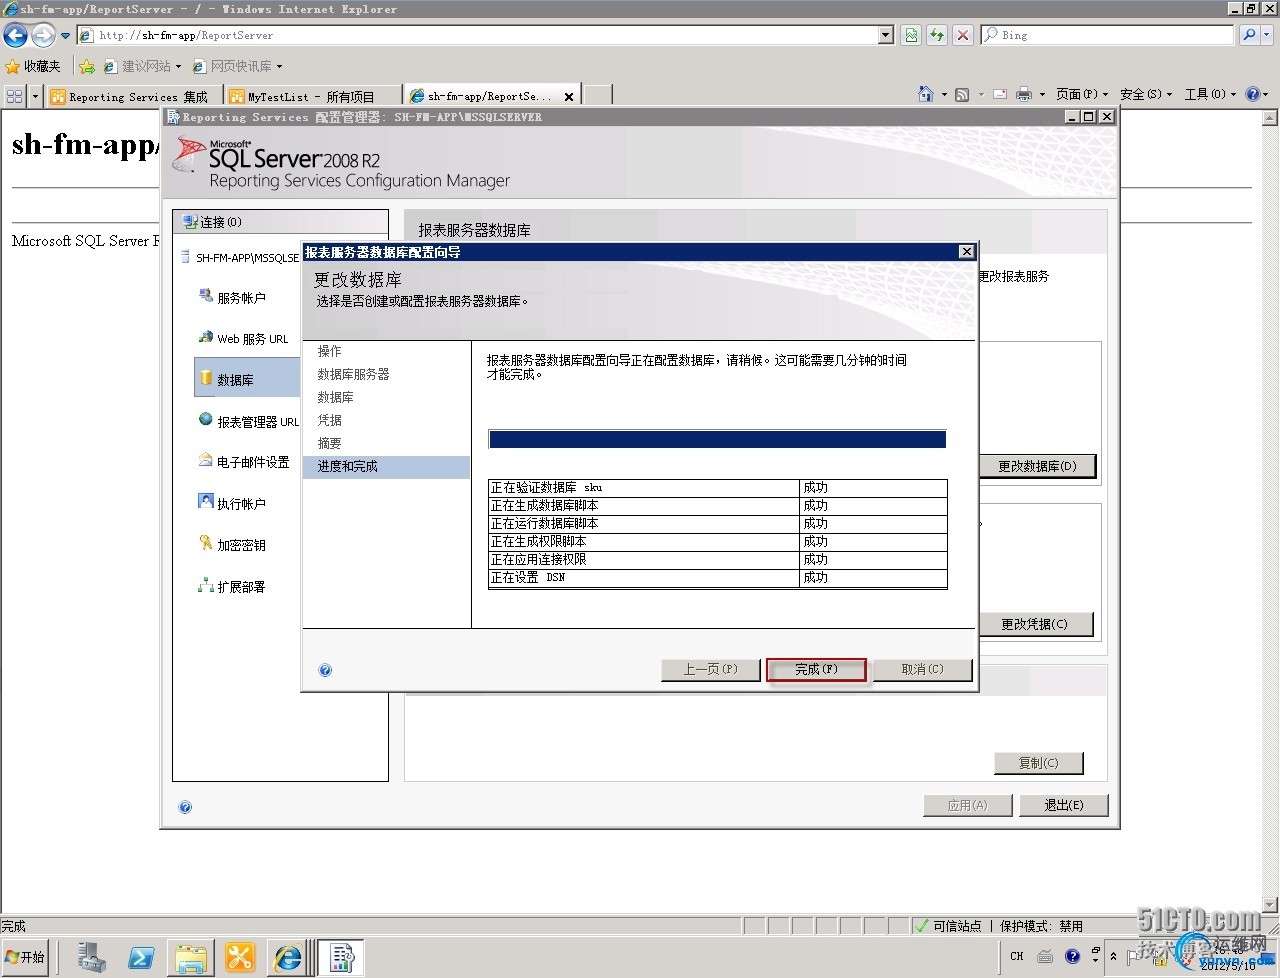Click the 进度和完成 wizard step
This screenshot has width=1280, height=978.
point(386,466)
